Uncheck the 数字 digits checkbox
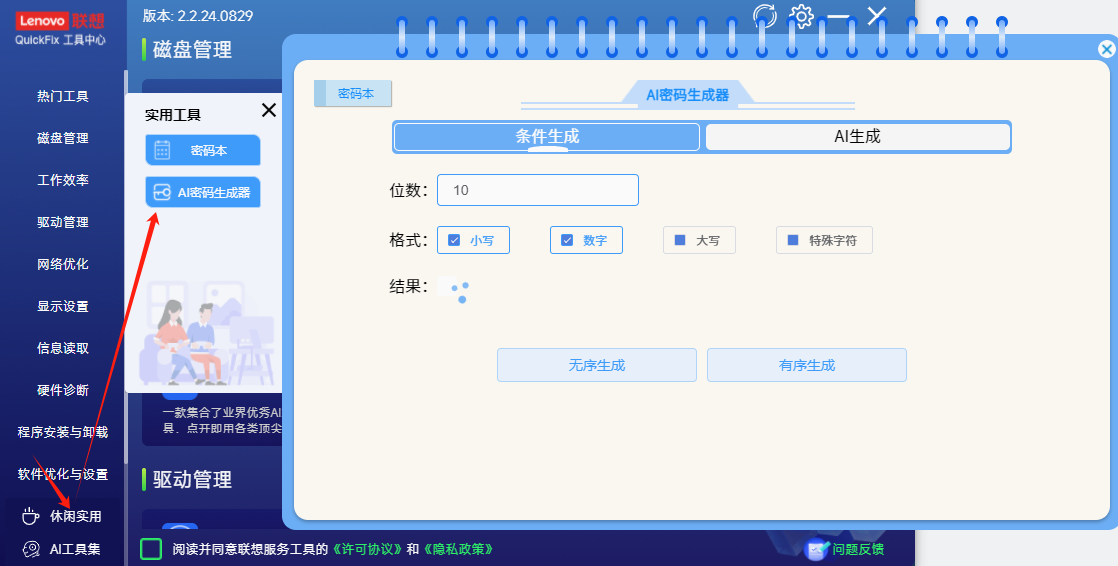The width and height of the screenshot is (1118, 566). coord(567,240)
